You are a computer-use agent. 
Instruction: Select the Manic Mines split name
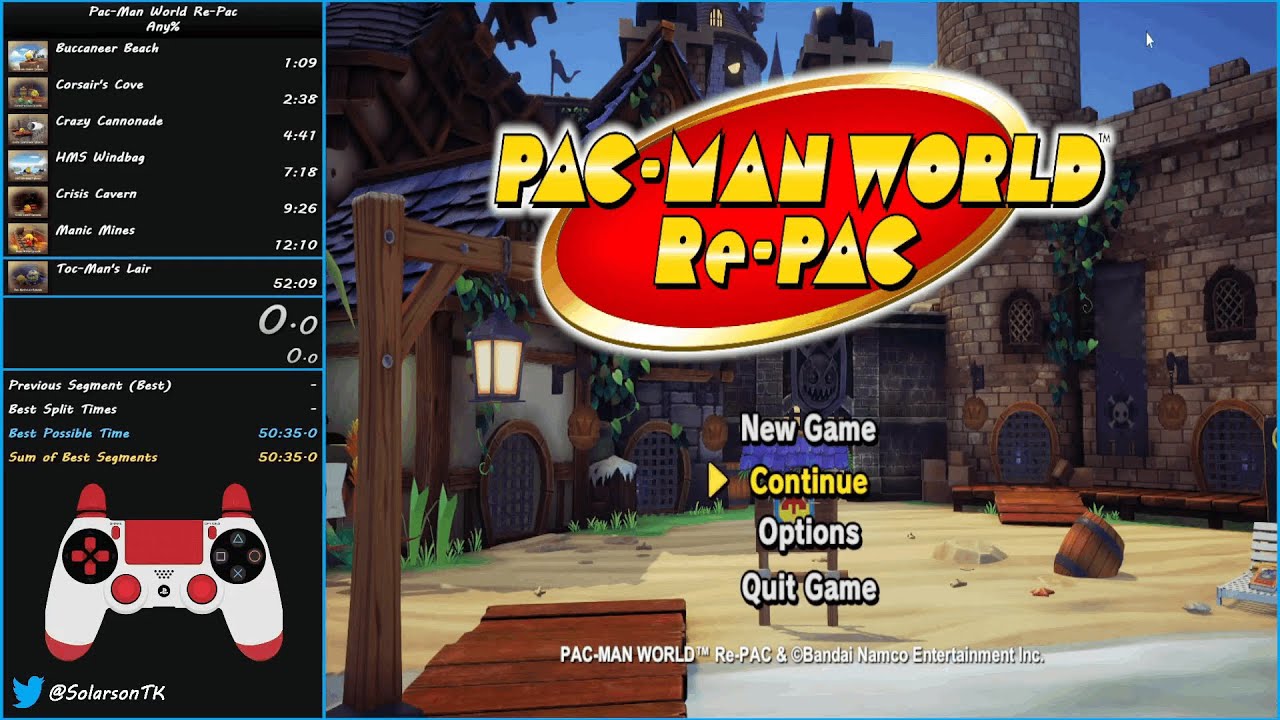pos(95,230)
